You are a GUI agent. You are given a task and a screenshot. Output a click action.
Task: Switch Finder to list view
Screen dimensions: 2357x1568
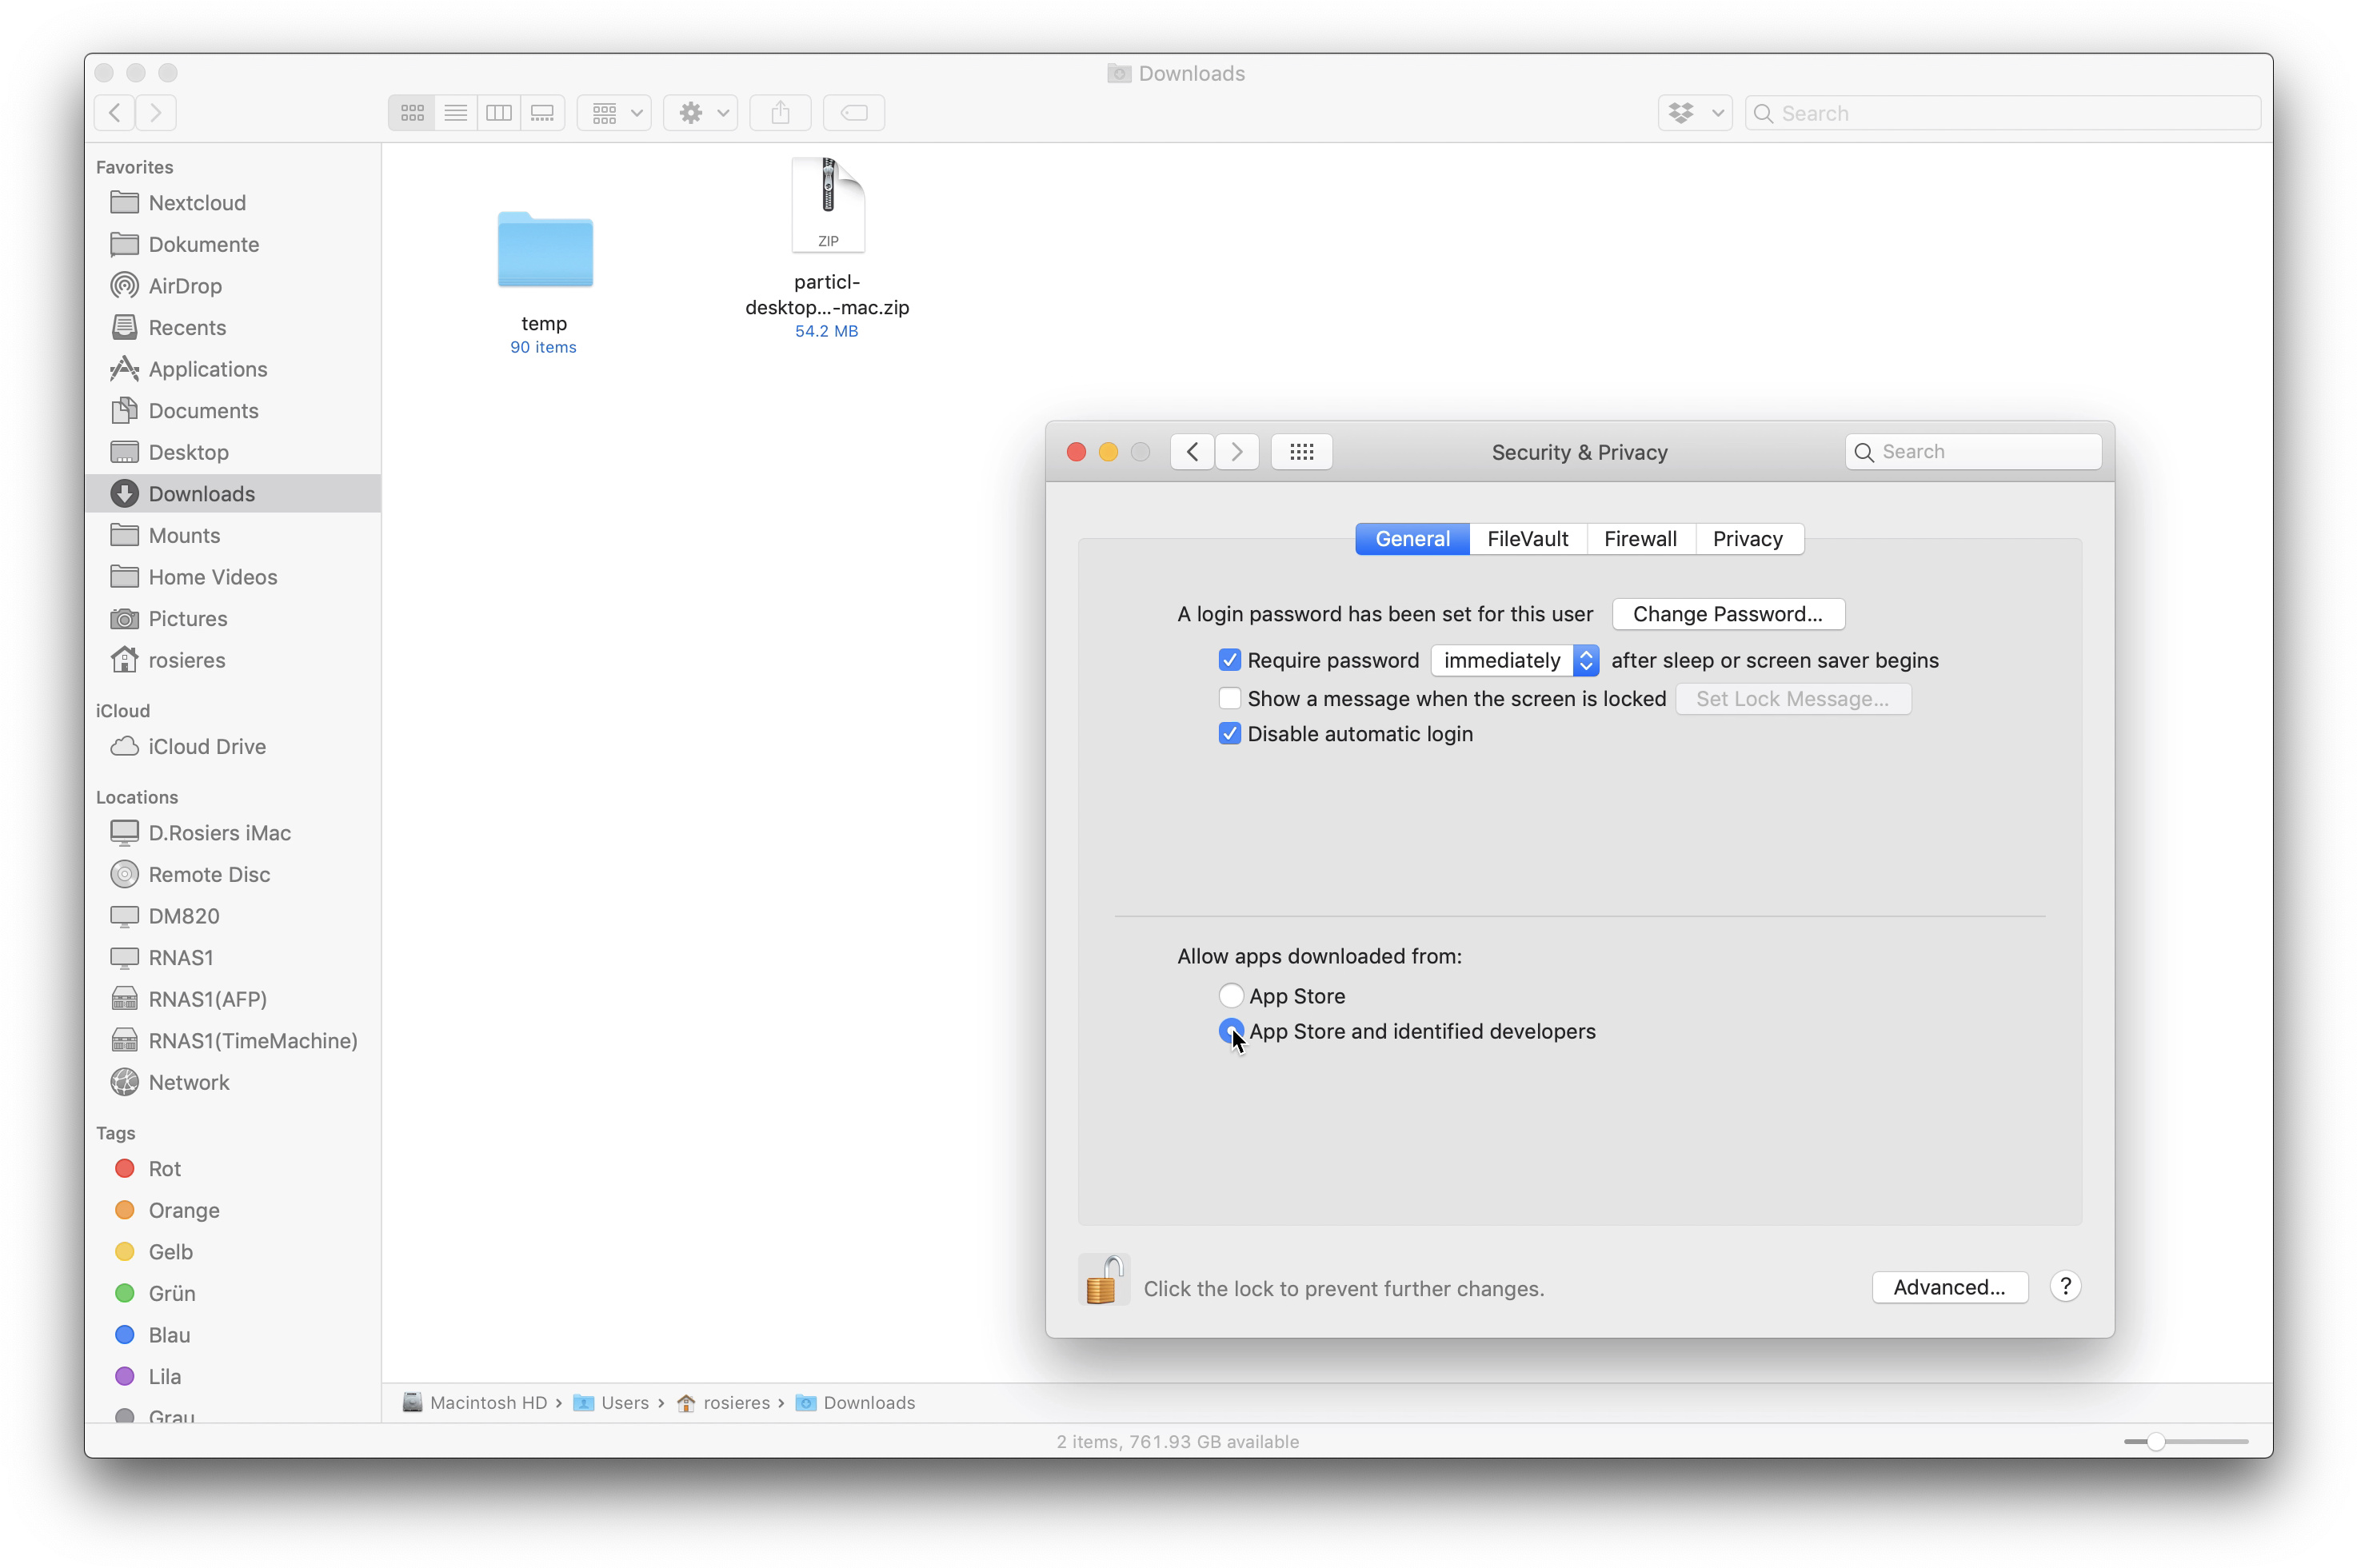(x=456, y=113)
